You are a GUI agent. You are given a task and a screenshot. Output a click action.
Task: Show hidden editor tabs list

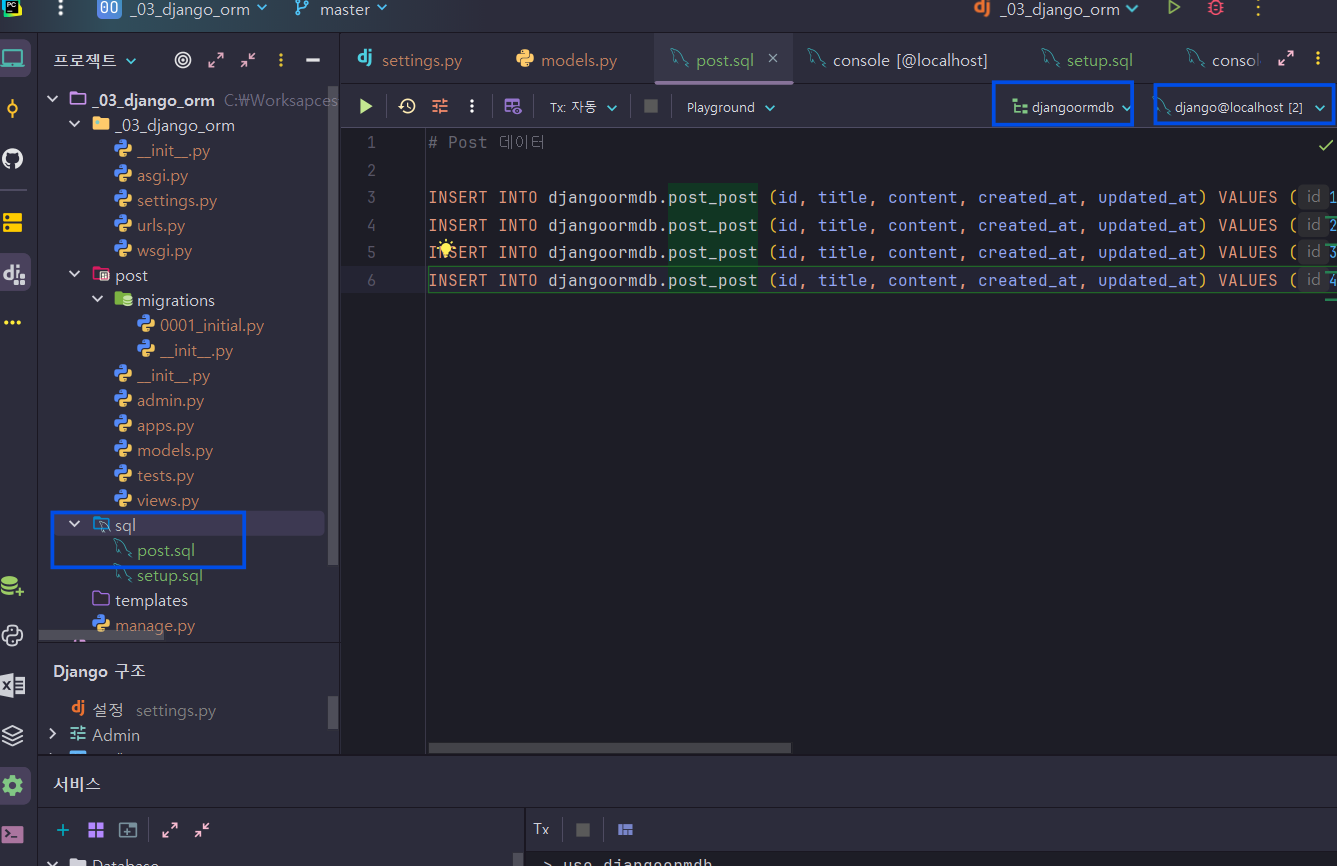coord(1318,60)
